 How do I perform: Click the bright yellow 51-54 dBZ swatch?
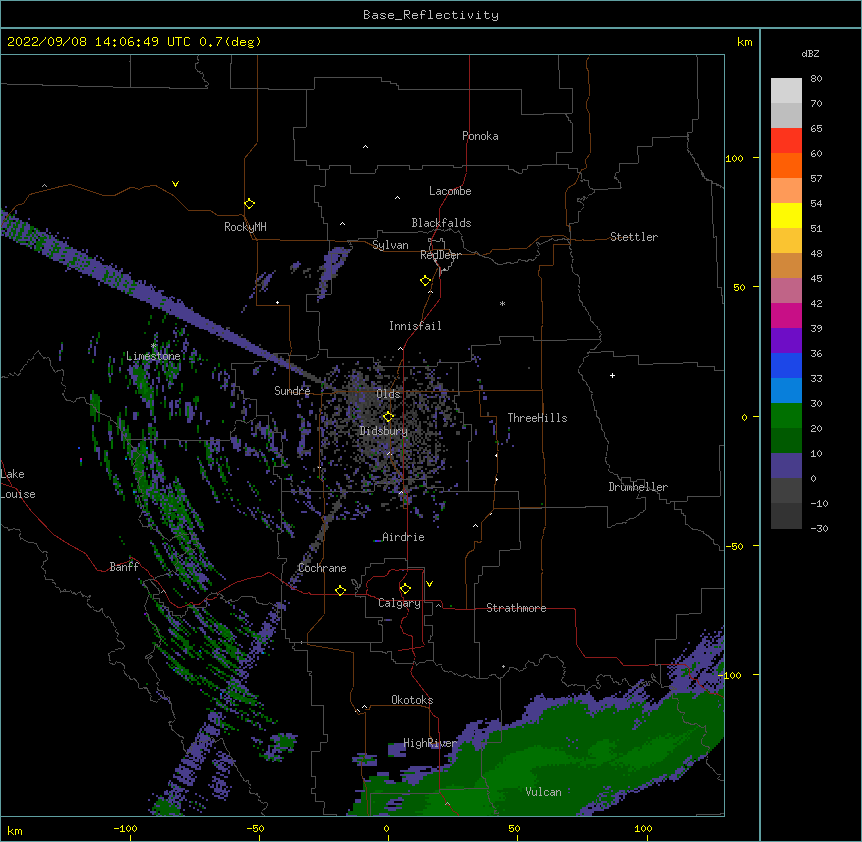click(x=786, y=215)
